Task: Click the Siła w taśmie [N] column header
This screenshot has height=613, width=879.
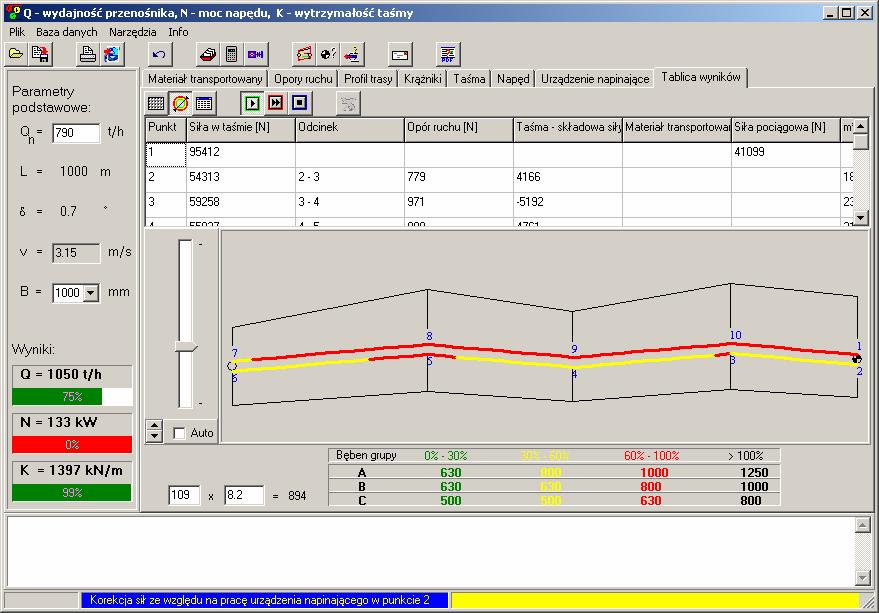Action: click(x=240, y=128)
